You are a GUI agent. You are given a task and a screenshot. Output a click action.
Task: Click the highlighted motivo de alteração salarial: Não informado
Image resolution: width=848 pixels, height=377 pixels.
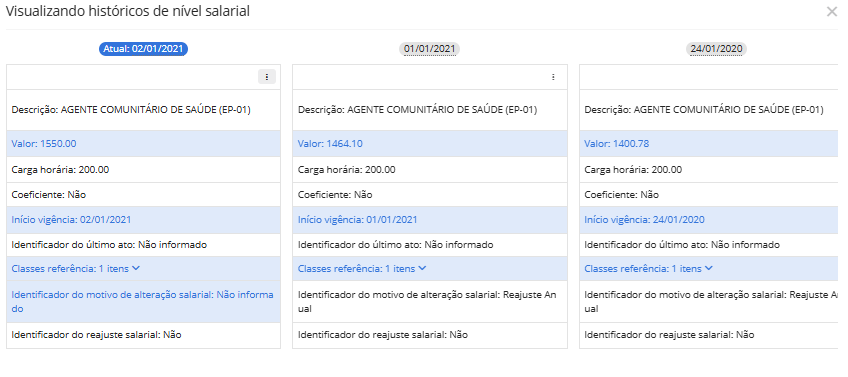tap(143, 302)
